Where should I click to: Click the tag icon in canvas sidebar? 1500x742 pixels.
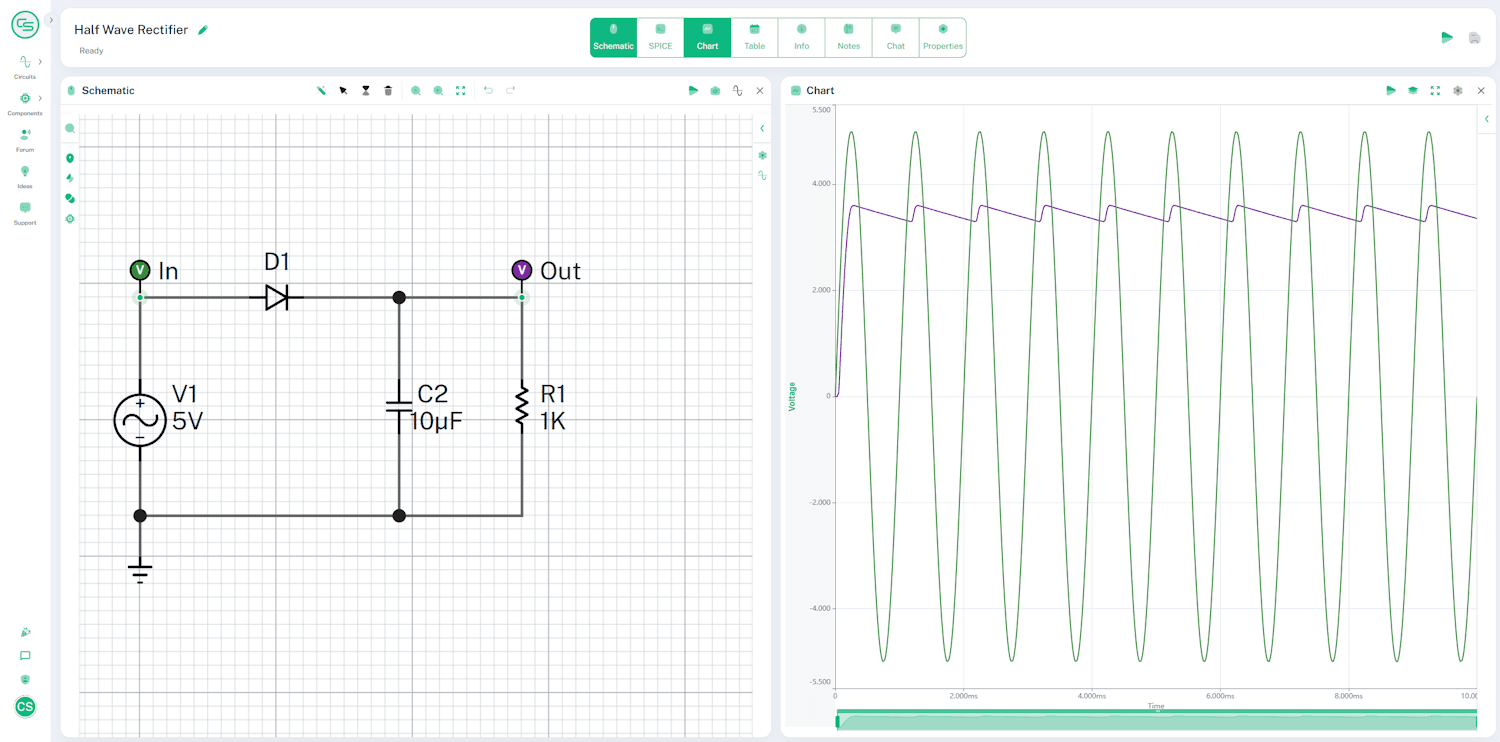[x=70, y=198]
